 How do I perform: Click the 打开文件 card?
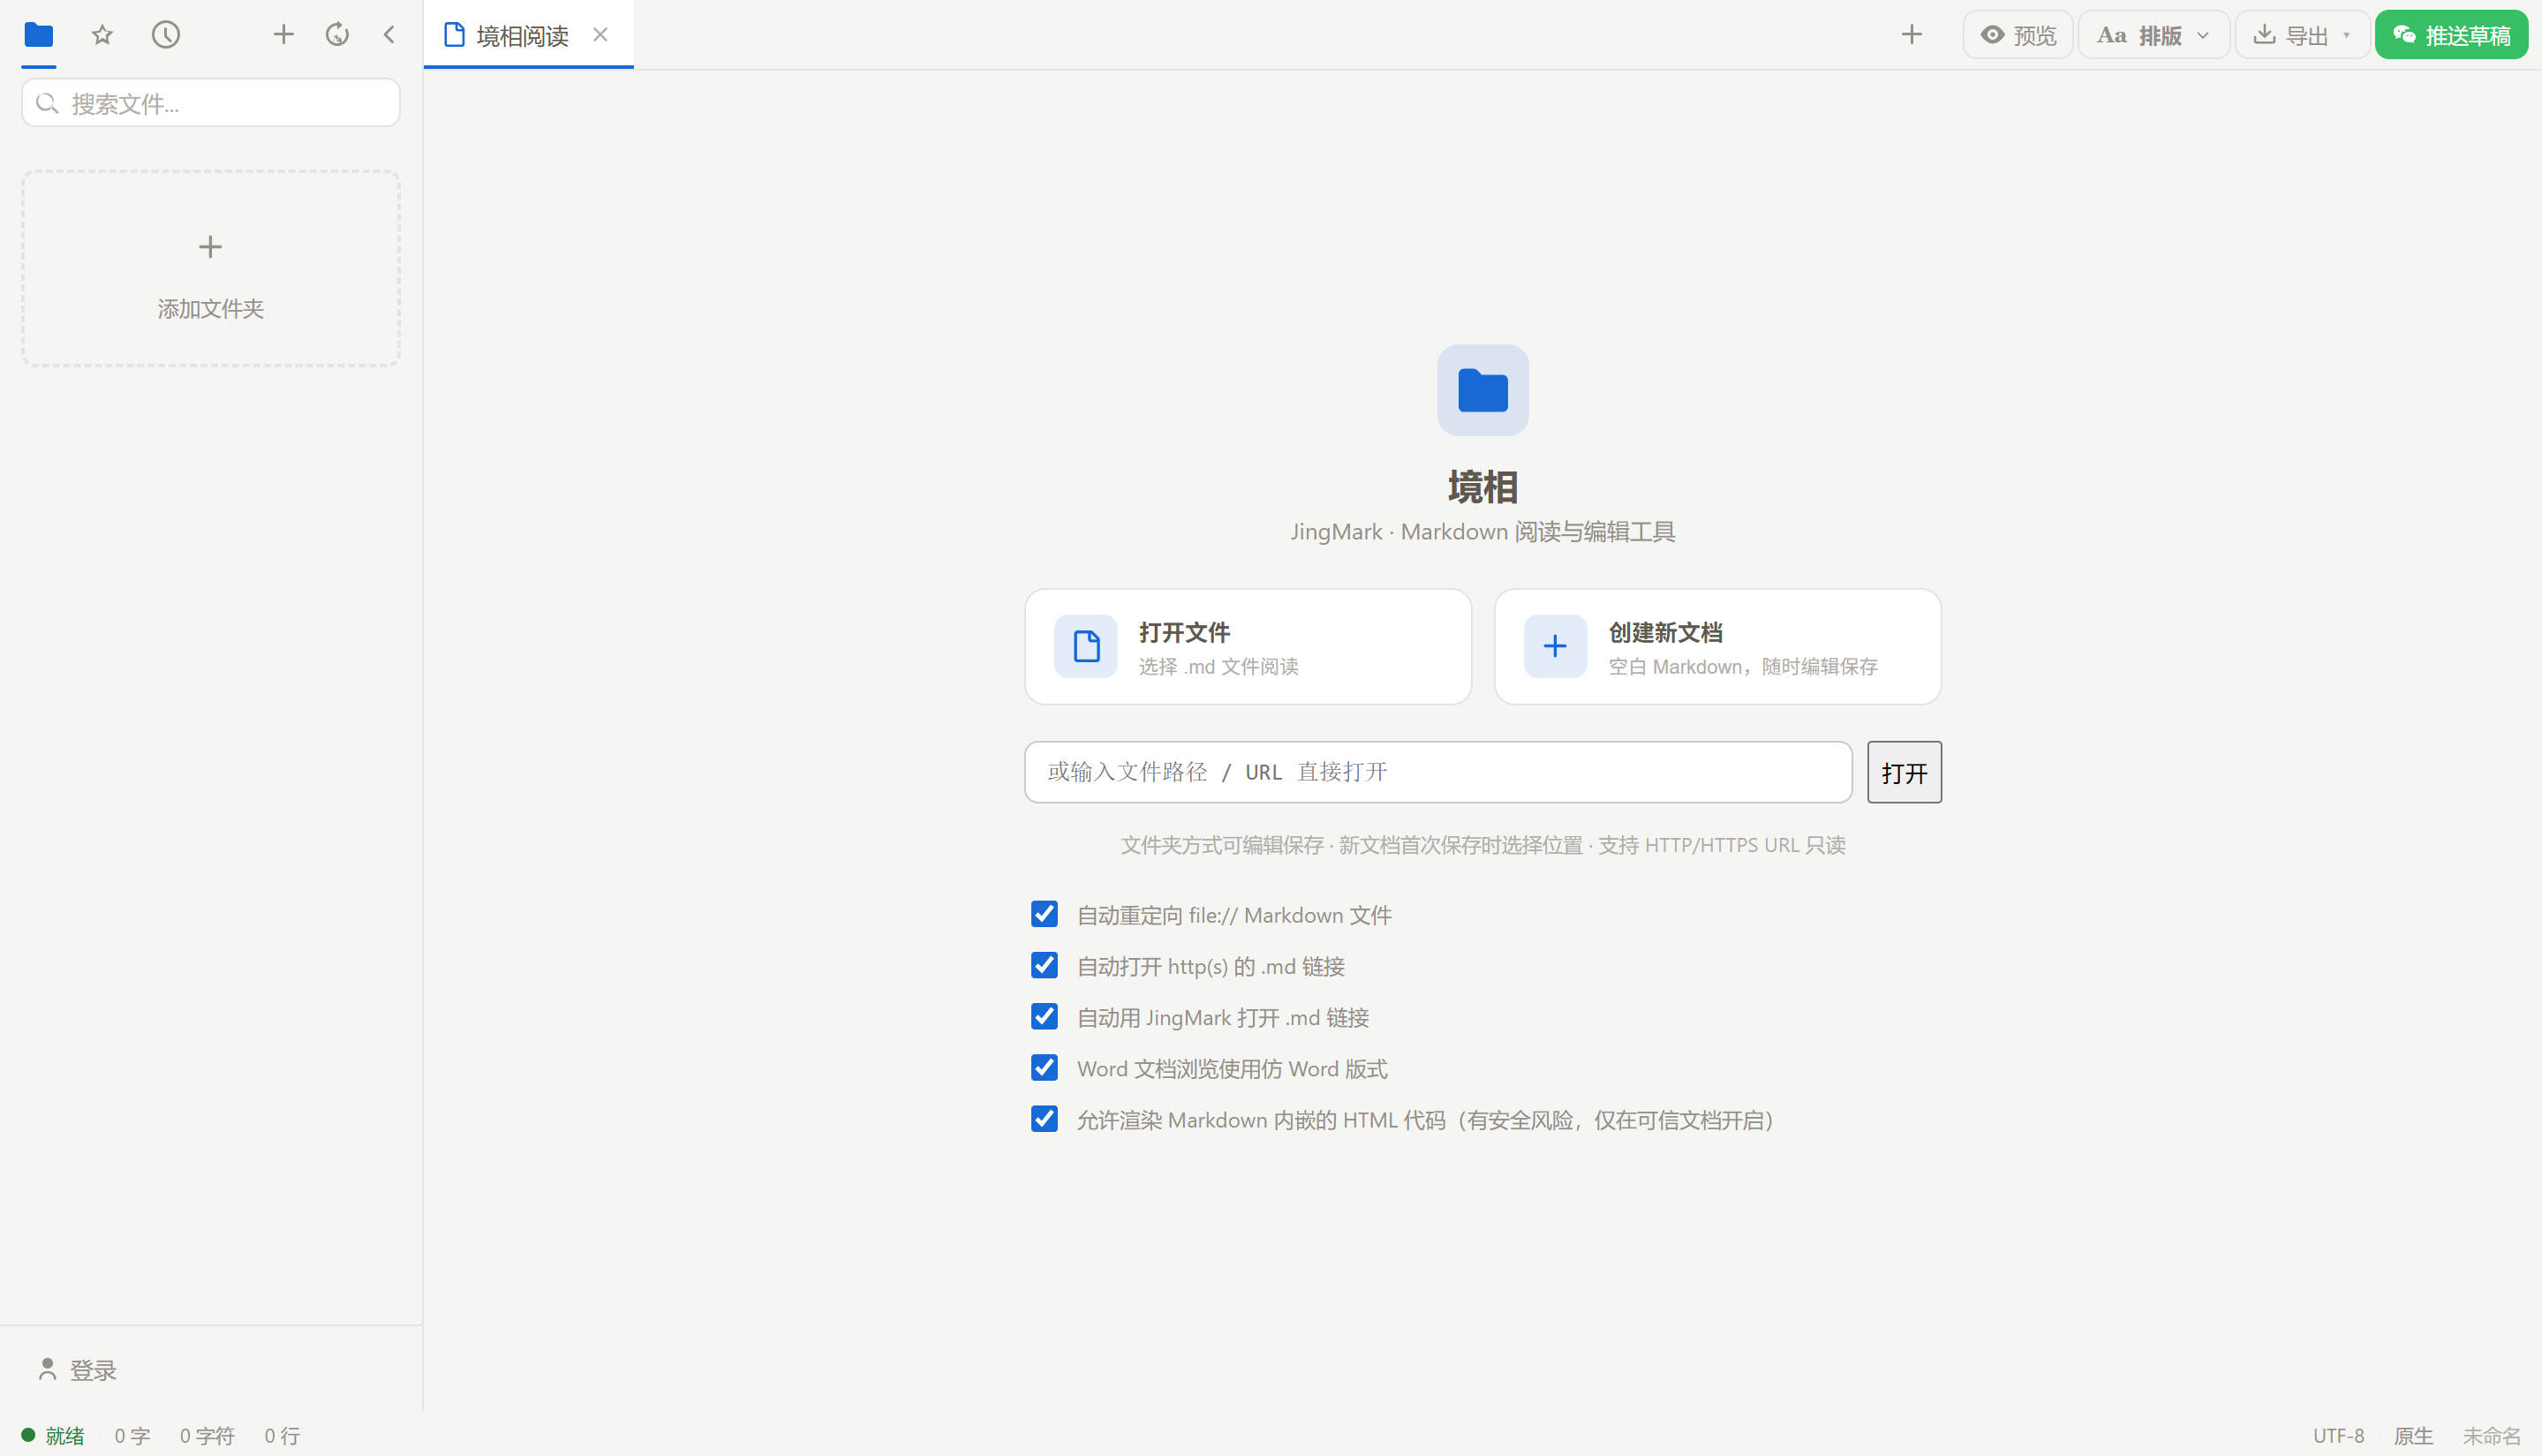point(1248,647)
